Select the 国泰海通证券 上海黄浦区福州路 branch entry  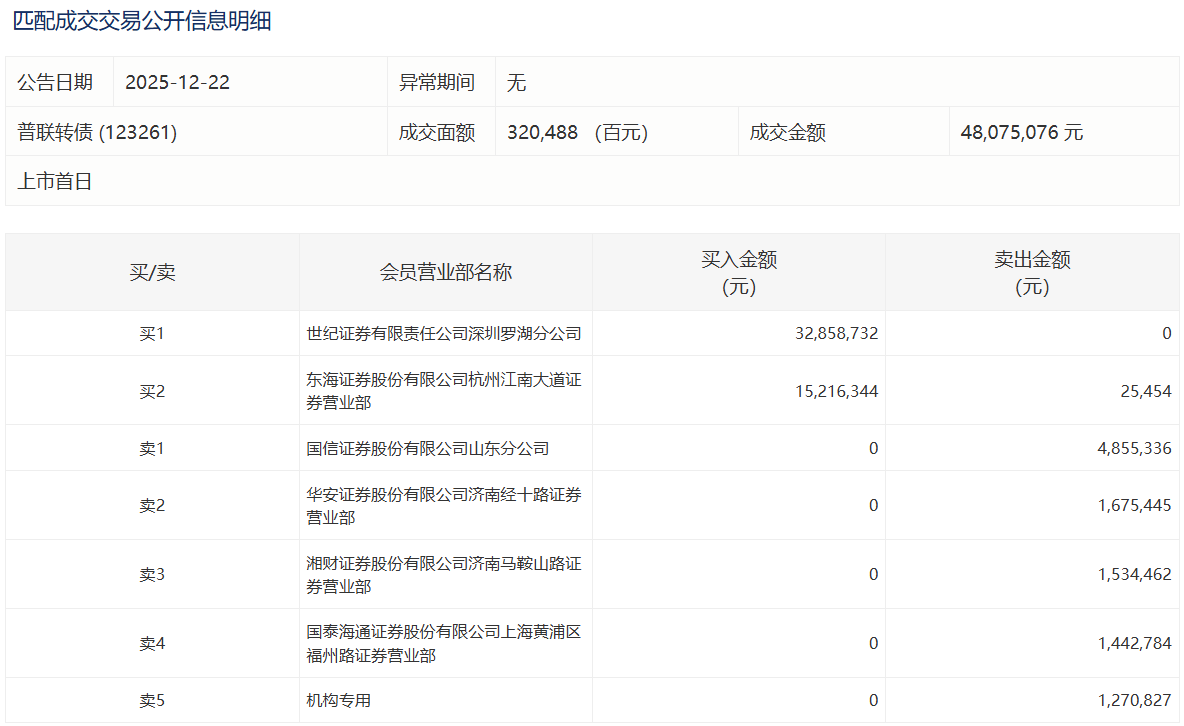tap(444, 644)
